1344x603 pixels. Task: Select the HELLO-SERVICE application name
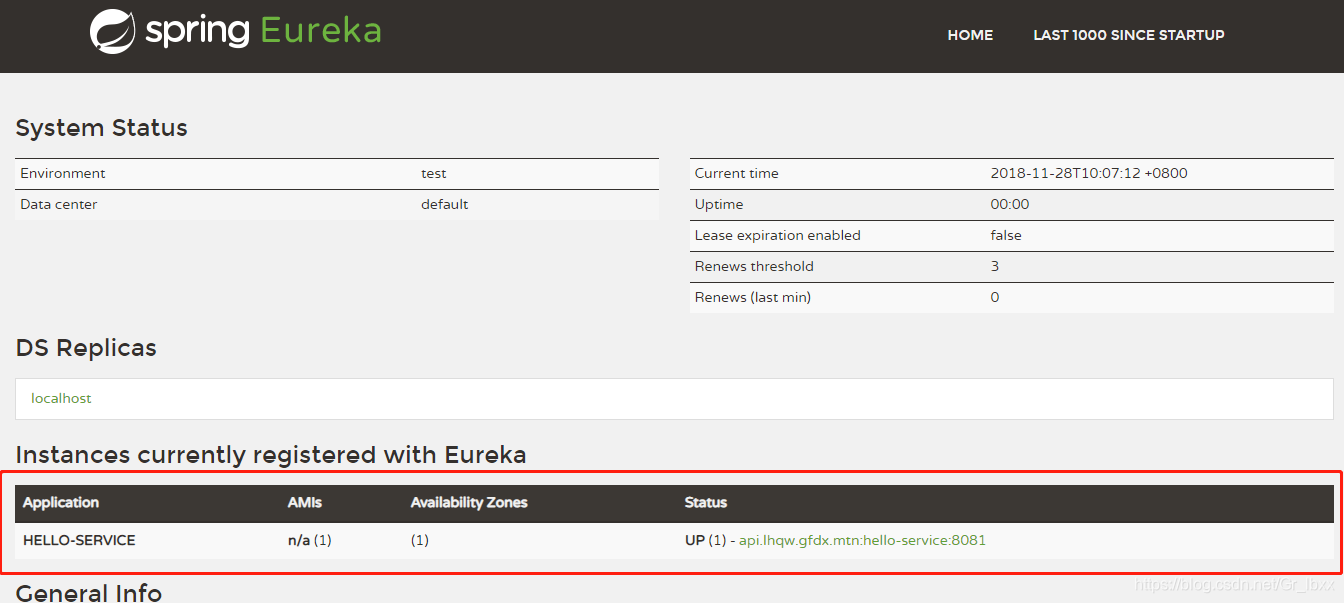pyautogui.click(x=79, y=540)
